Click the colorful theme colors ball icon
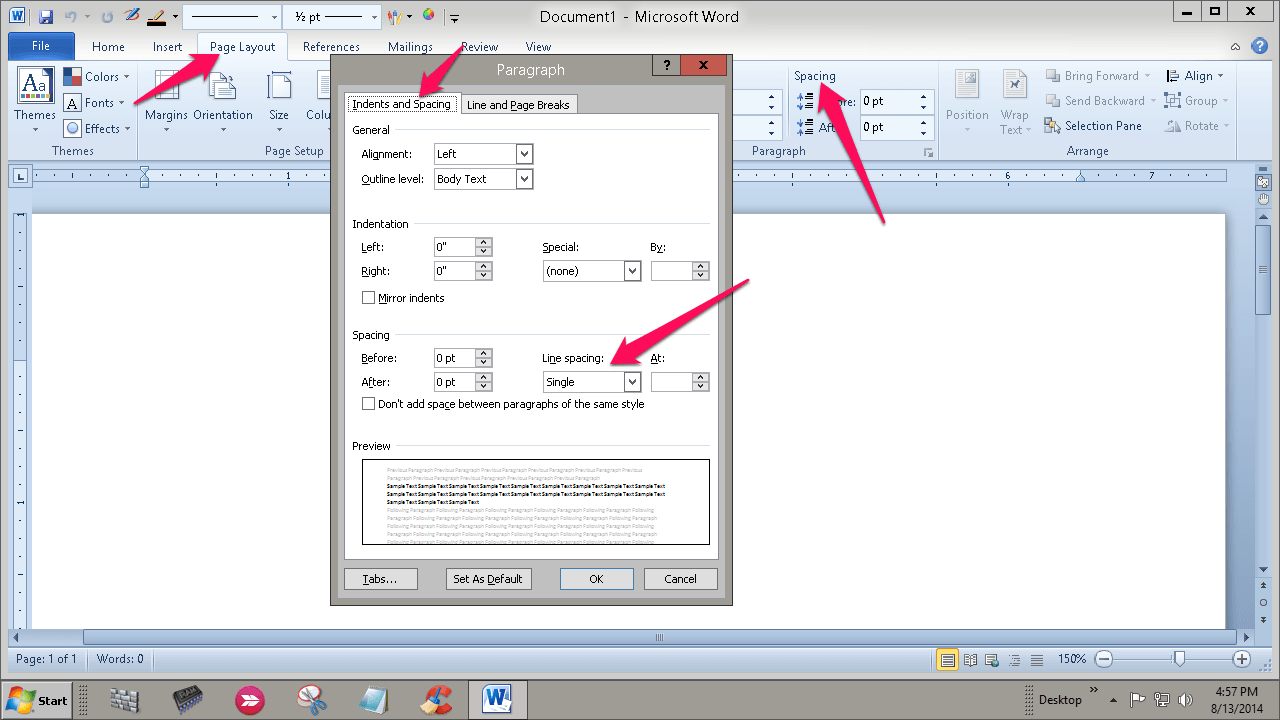This screenshot has width=1280, height=720. click(x=429, y=16)
